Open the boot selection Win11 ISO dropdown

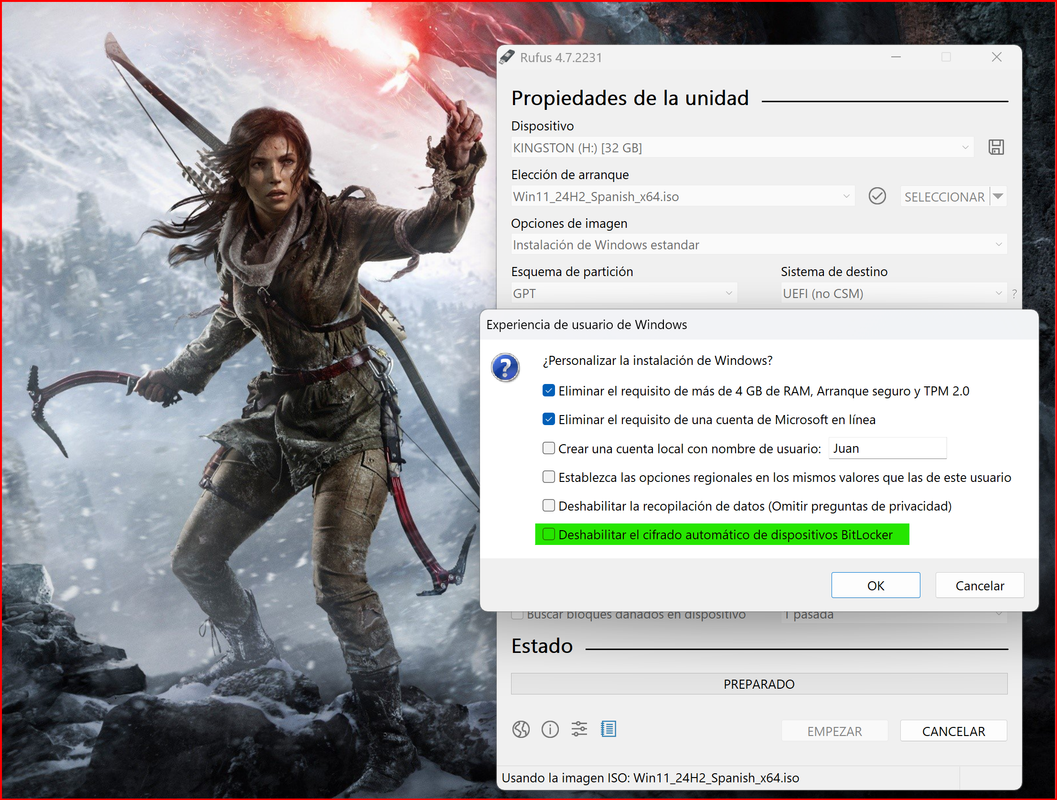(x=682, y=196)
